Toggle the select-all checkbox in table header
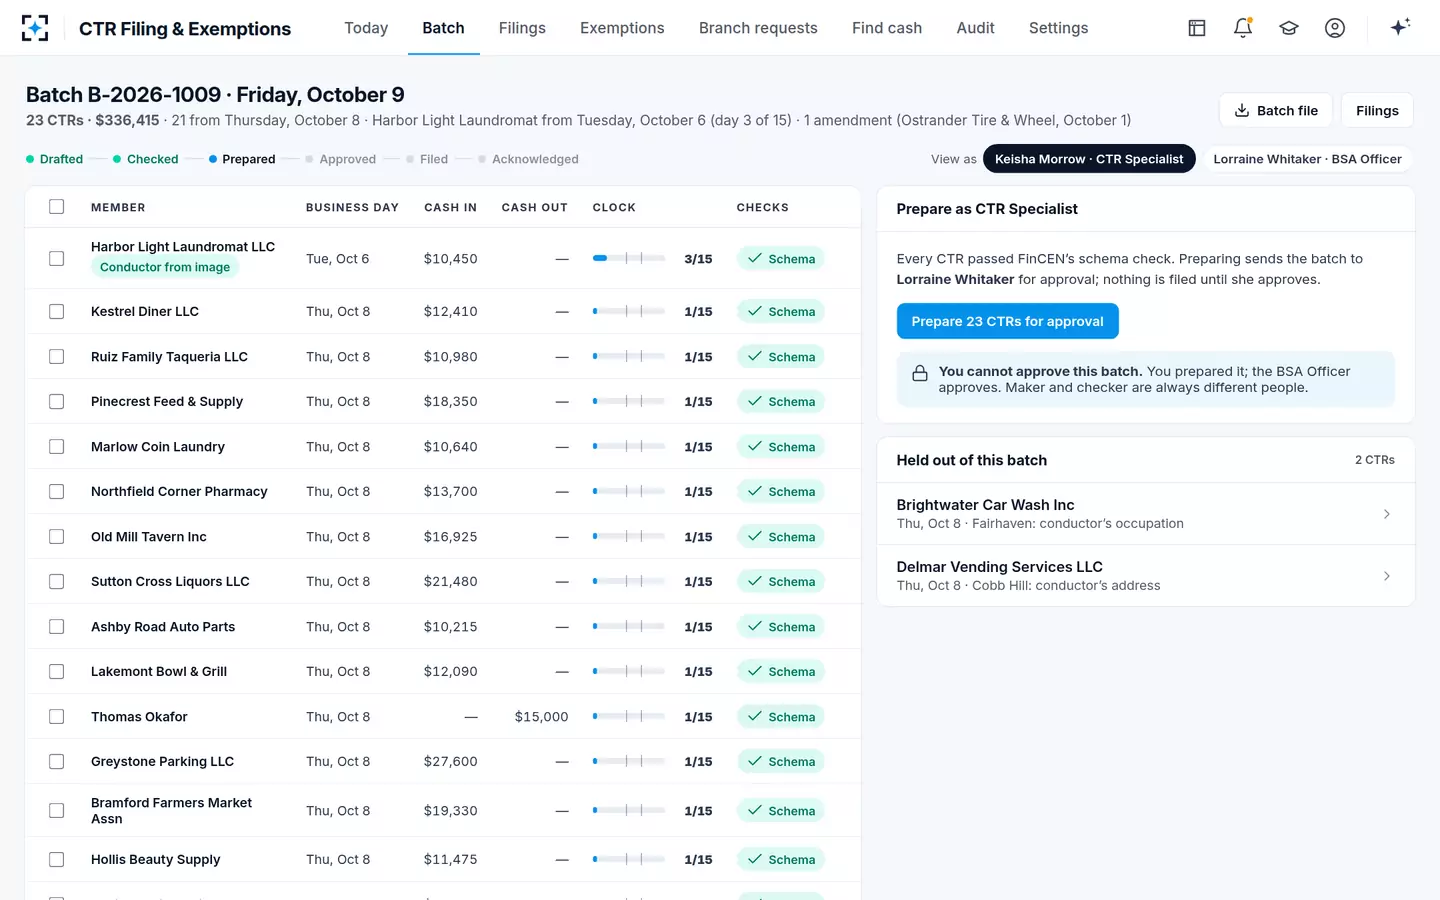1440x900 pixels. pos(57,207)
